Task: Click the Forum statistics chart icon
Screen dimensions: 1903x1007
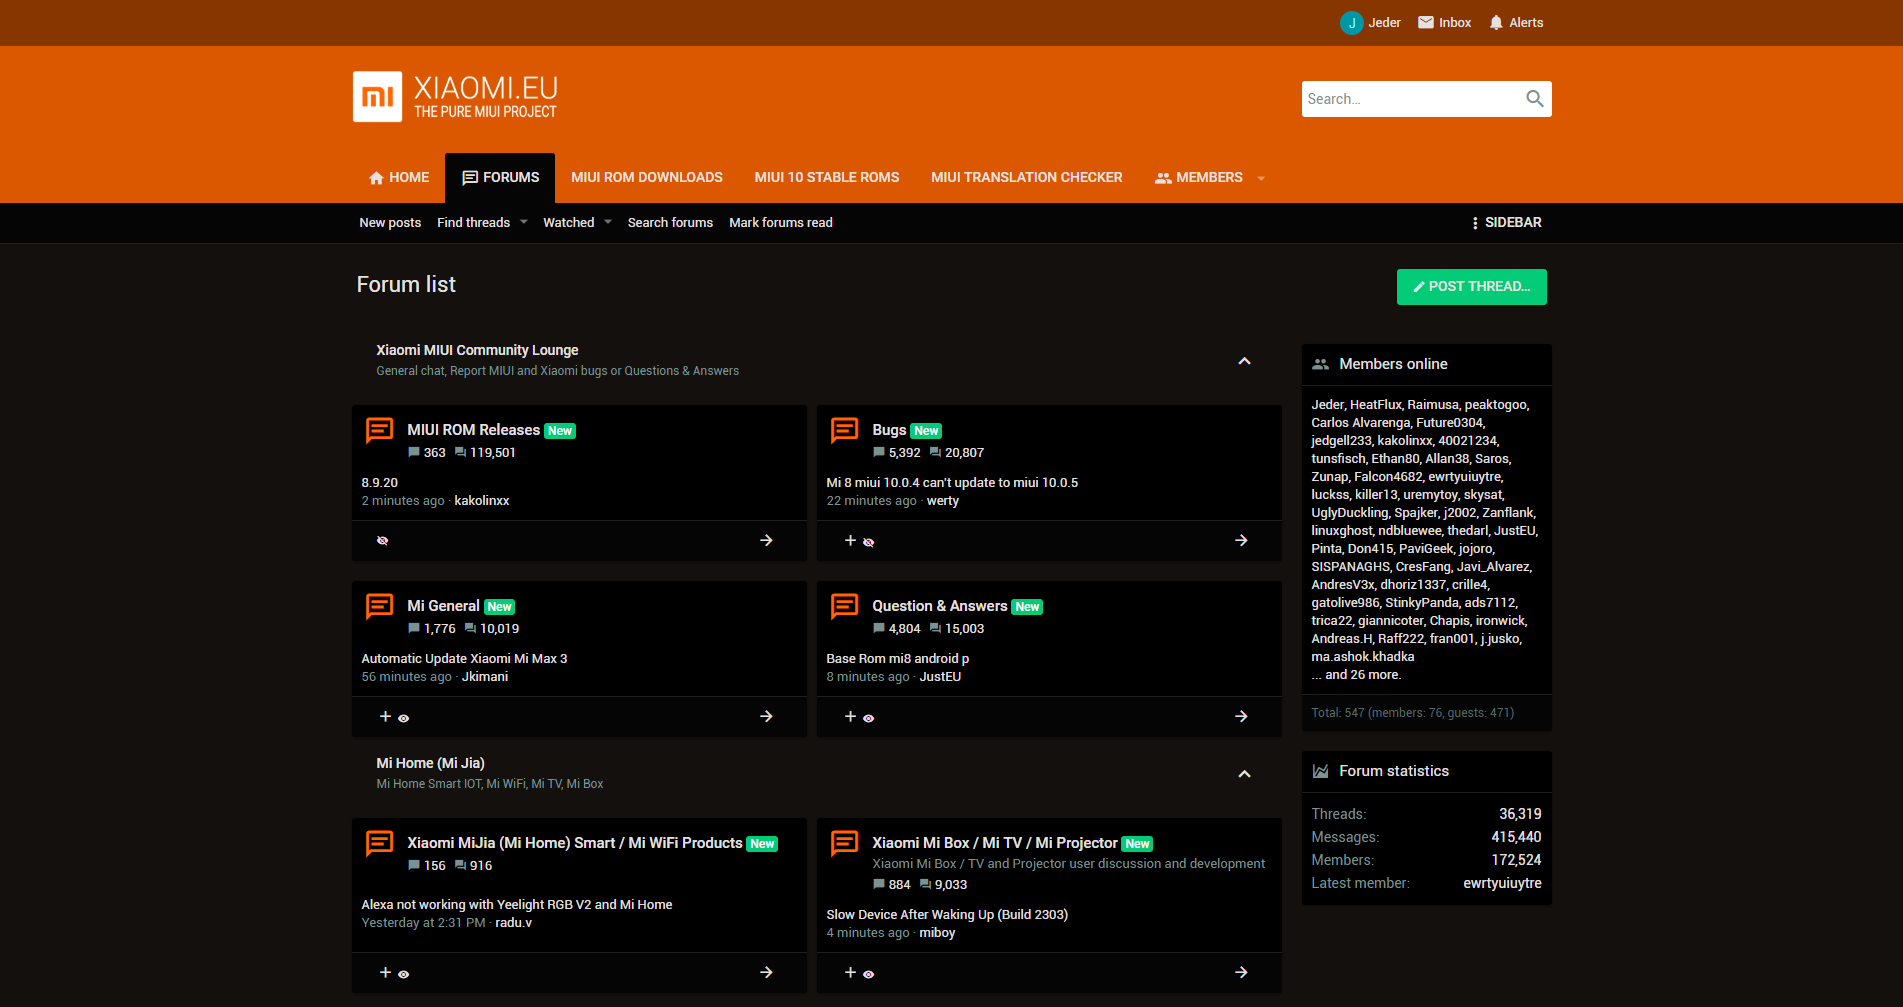Action: (1320, 771)
